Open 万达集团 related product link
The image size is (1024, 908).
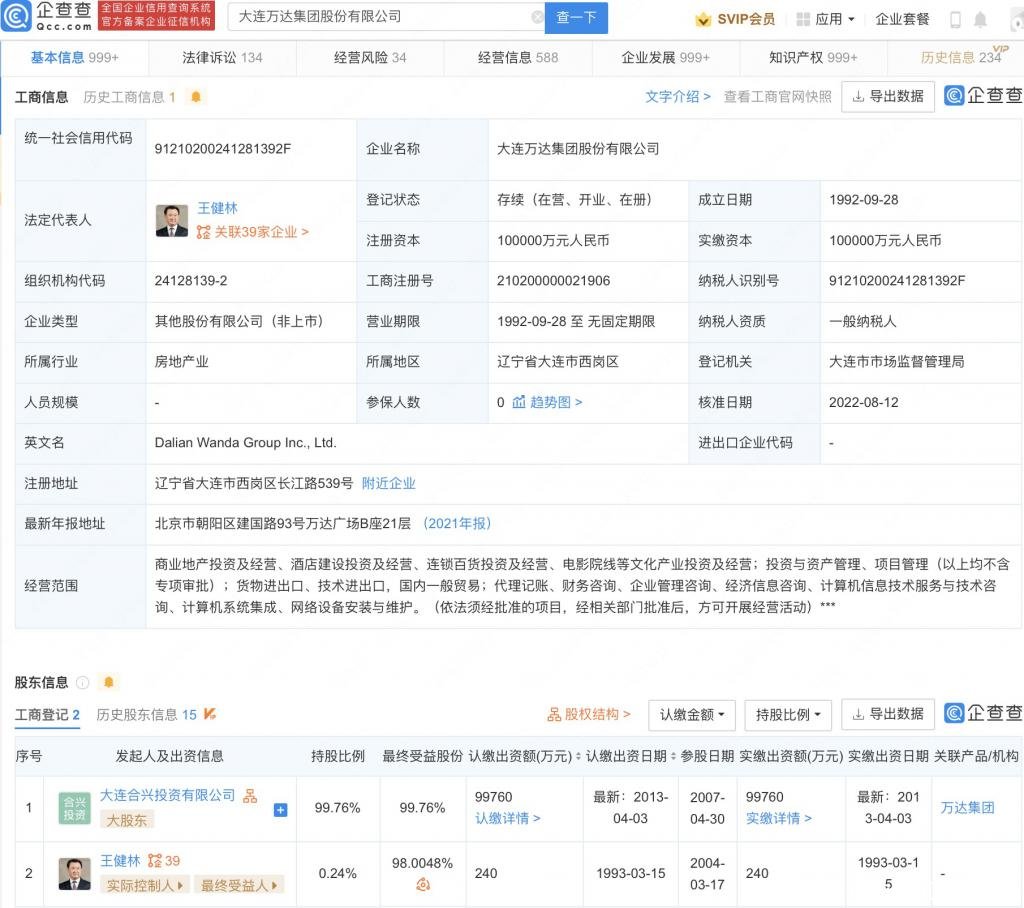(967, 807)
